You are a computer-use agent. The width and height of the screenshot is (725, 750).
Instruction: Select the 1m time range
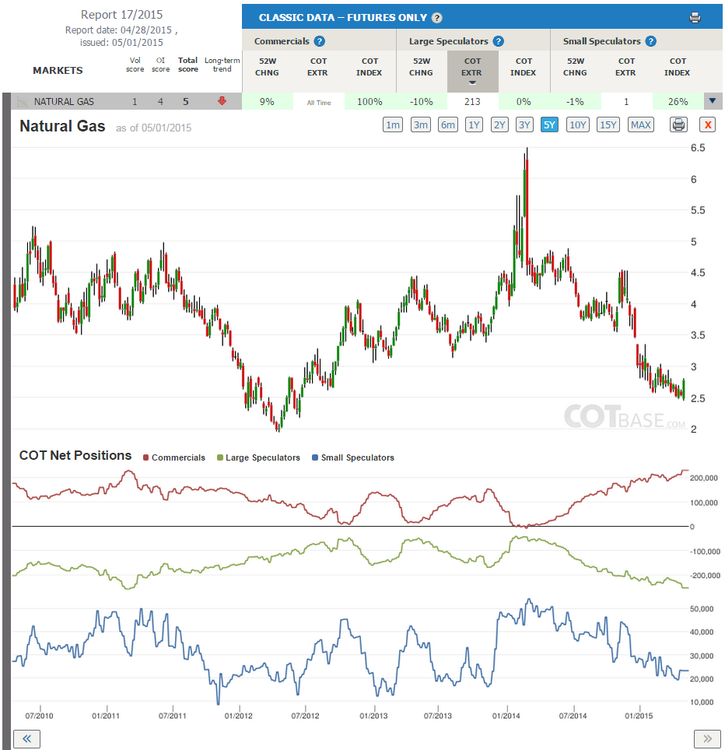[x=393, y=125]
